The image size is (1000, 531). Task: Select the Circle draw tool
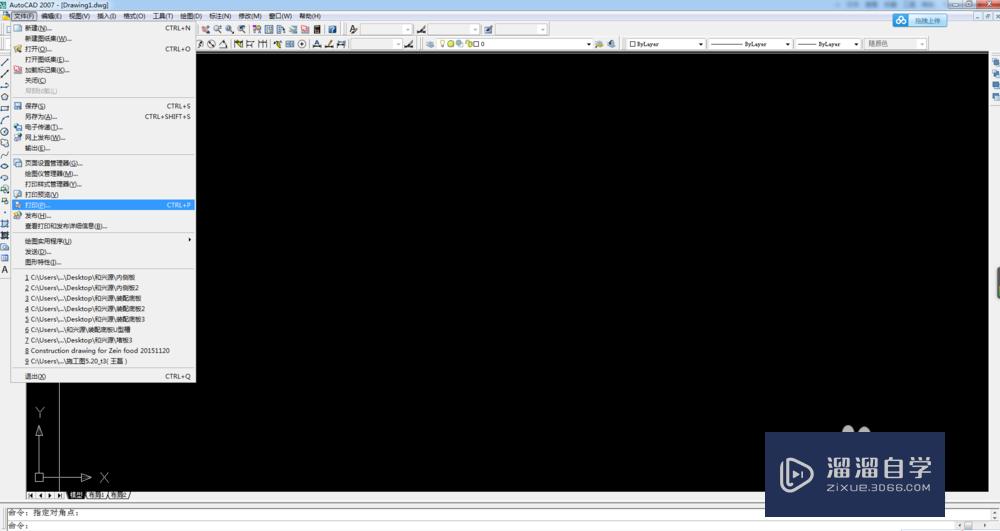point(4,131)
